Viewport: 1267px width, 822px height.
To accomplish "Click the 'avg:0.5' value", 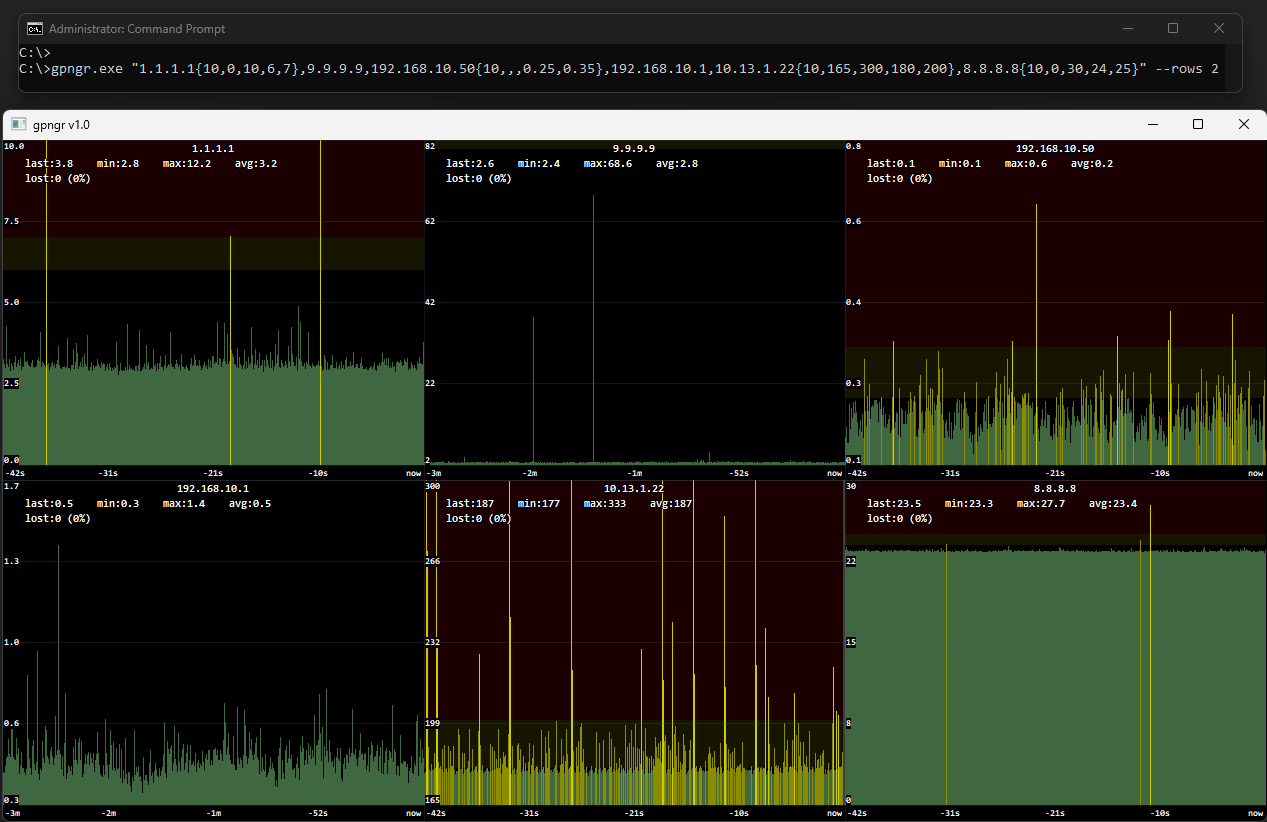I will point(250,503).
